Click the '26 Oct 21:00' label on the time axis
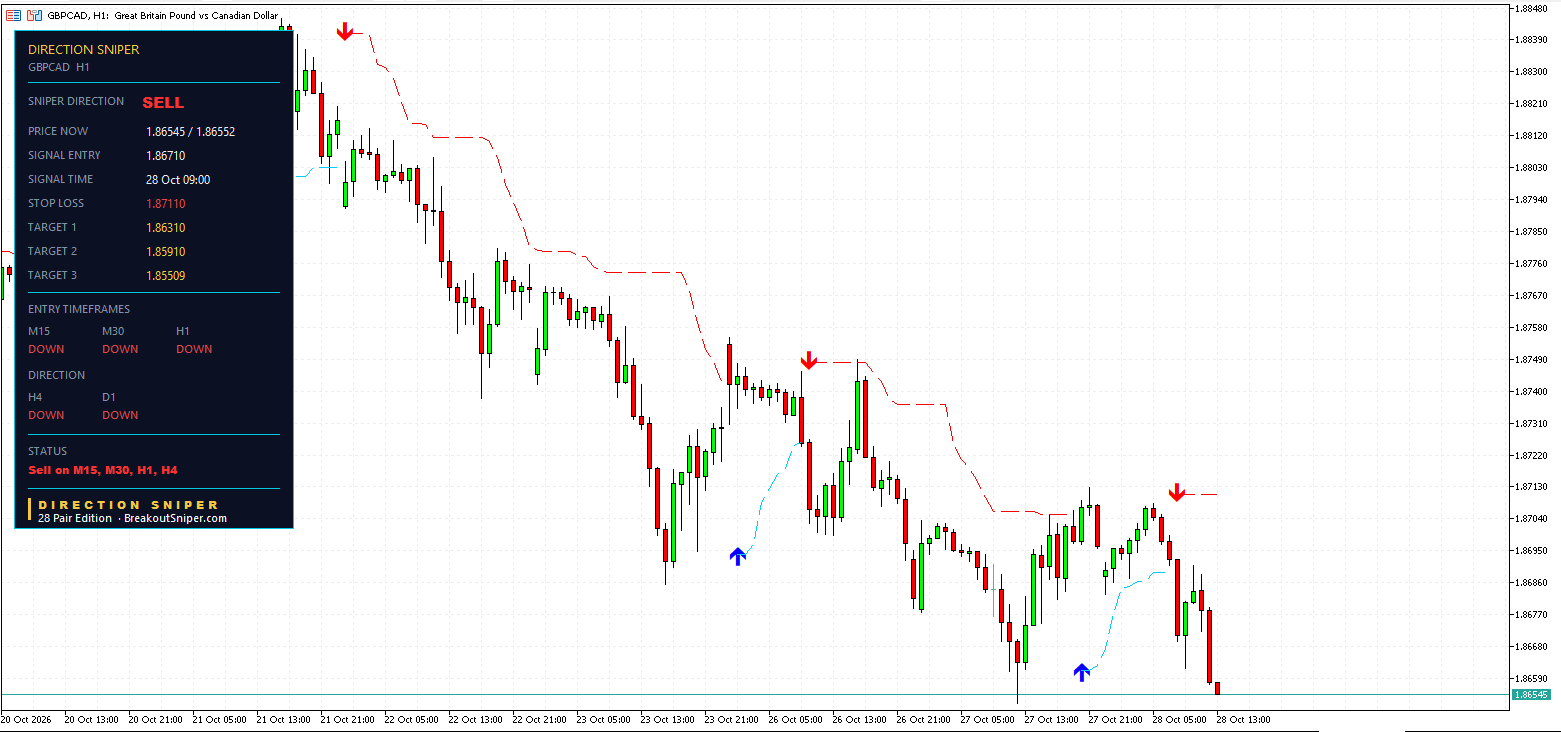 [x=924, y=719]
